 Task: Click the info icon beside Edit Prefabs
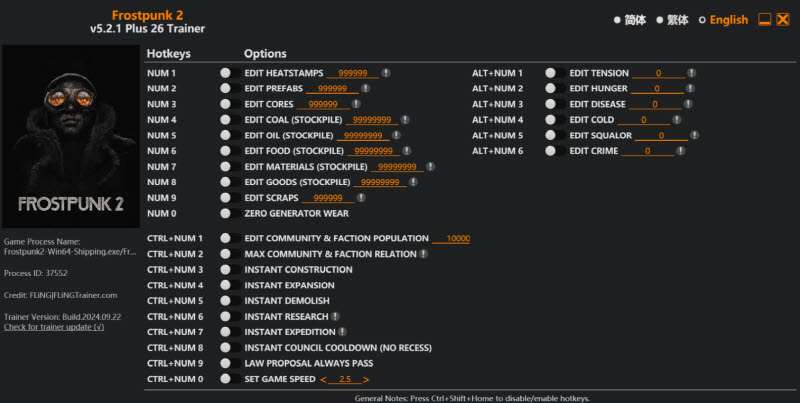pos(365,89)
